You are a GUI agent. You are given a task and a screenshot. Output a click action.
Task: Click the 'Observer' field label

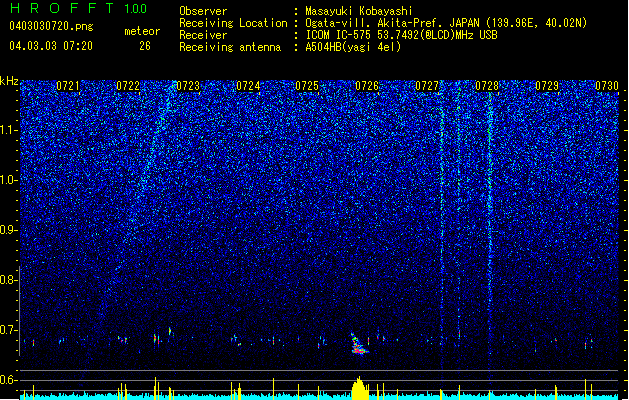coord(203,11)
